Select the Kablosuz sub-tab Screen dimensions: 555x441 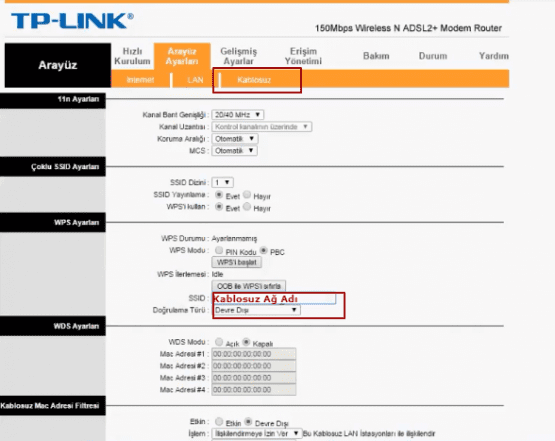point(254,80)
